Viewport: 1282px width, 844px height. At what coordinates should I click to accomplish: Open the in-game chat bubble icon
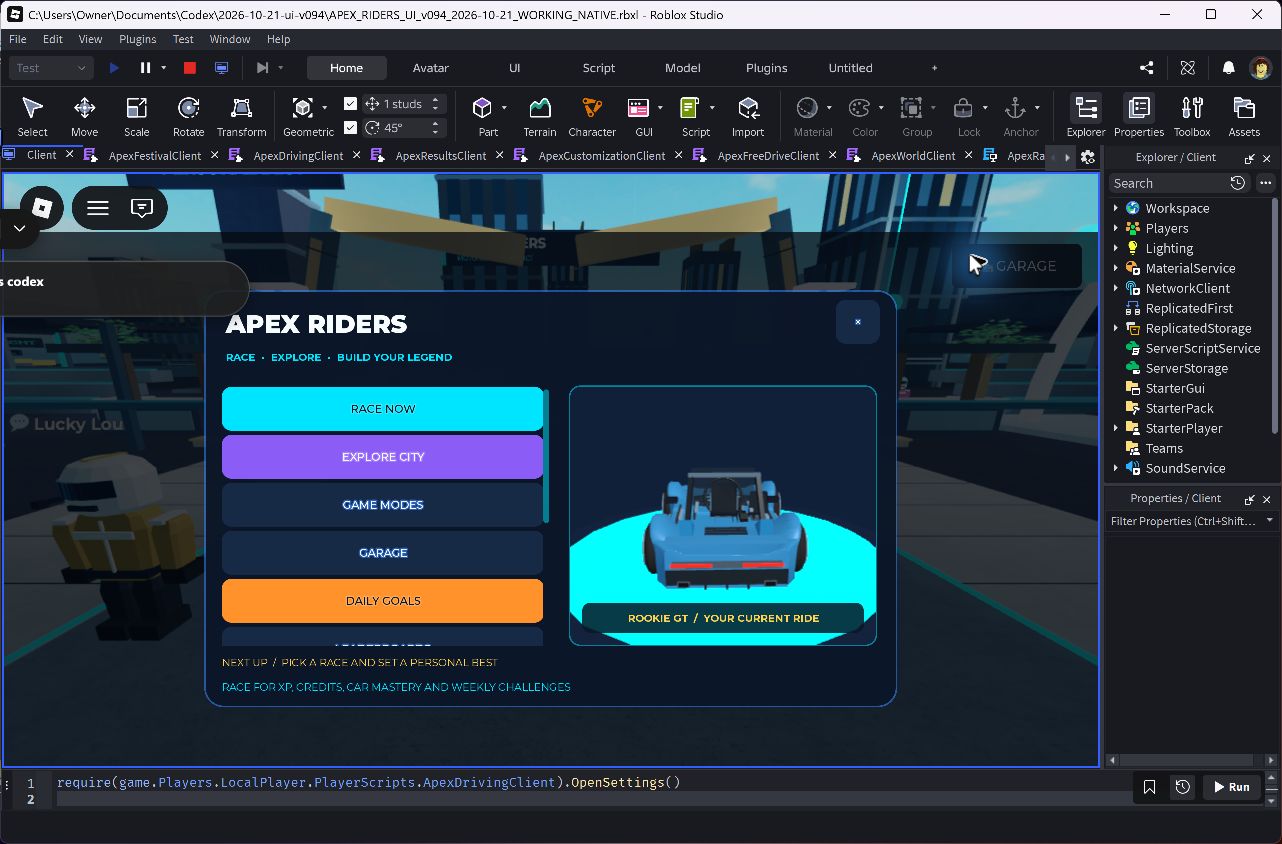click(x=142, y=208)
